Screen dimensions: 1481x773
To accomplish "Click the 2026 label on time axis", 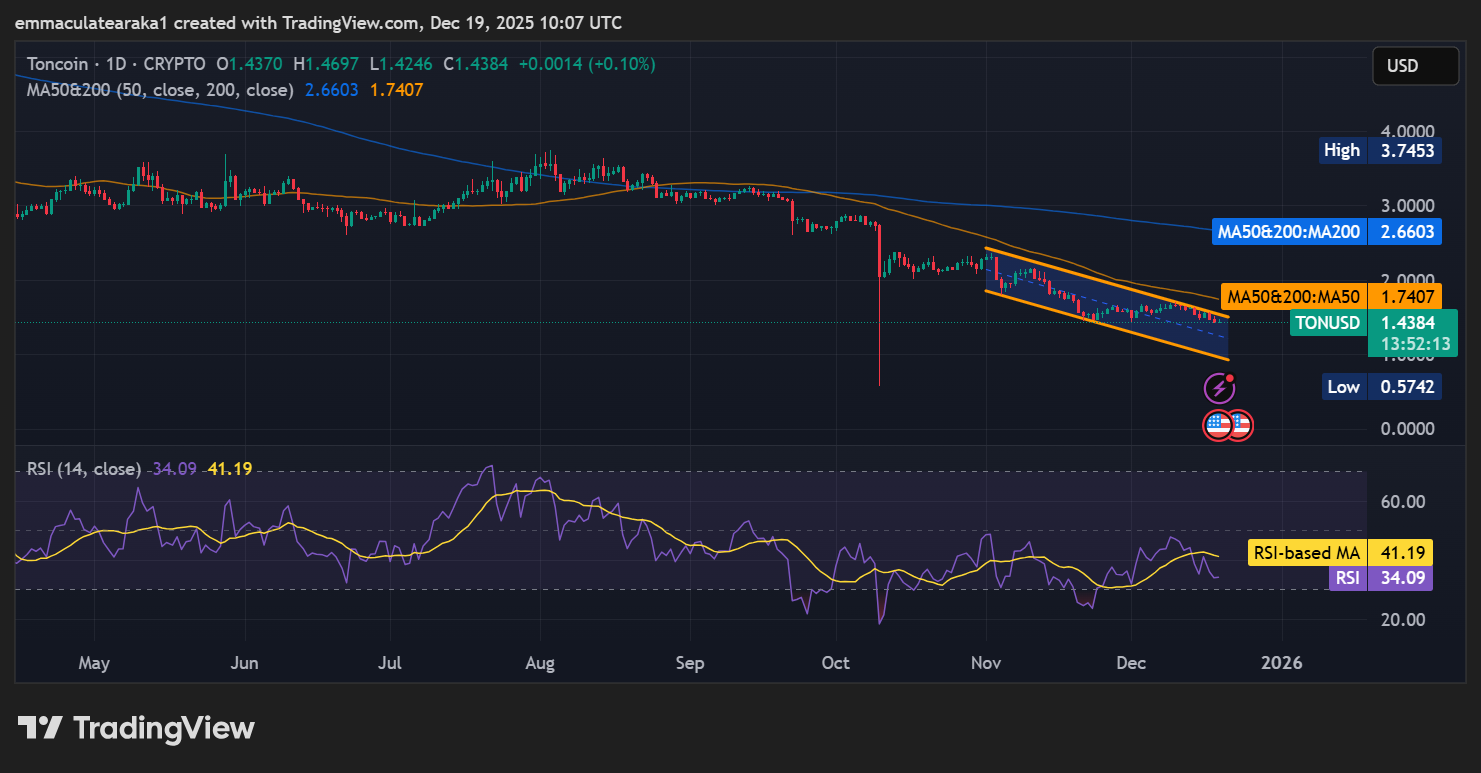I will pyautogui.click(x=1282, y=663).
